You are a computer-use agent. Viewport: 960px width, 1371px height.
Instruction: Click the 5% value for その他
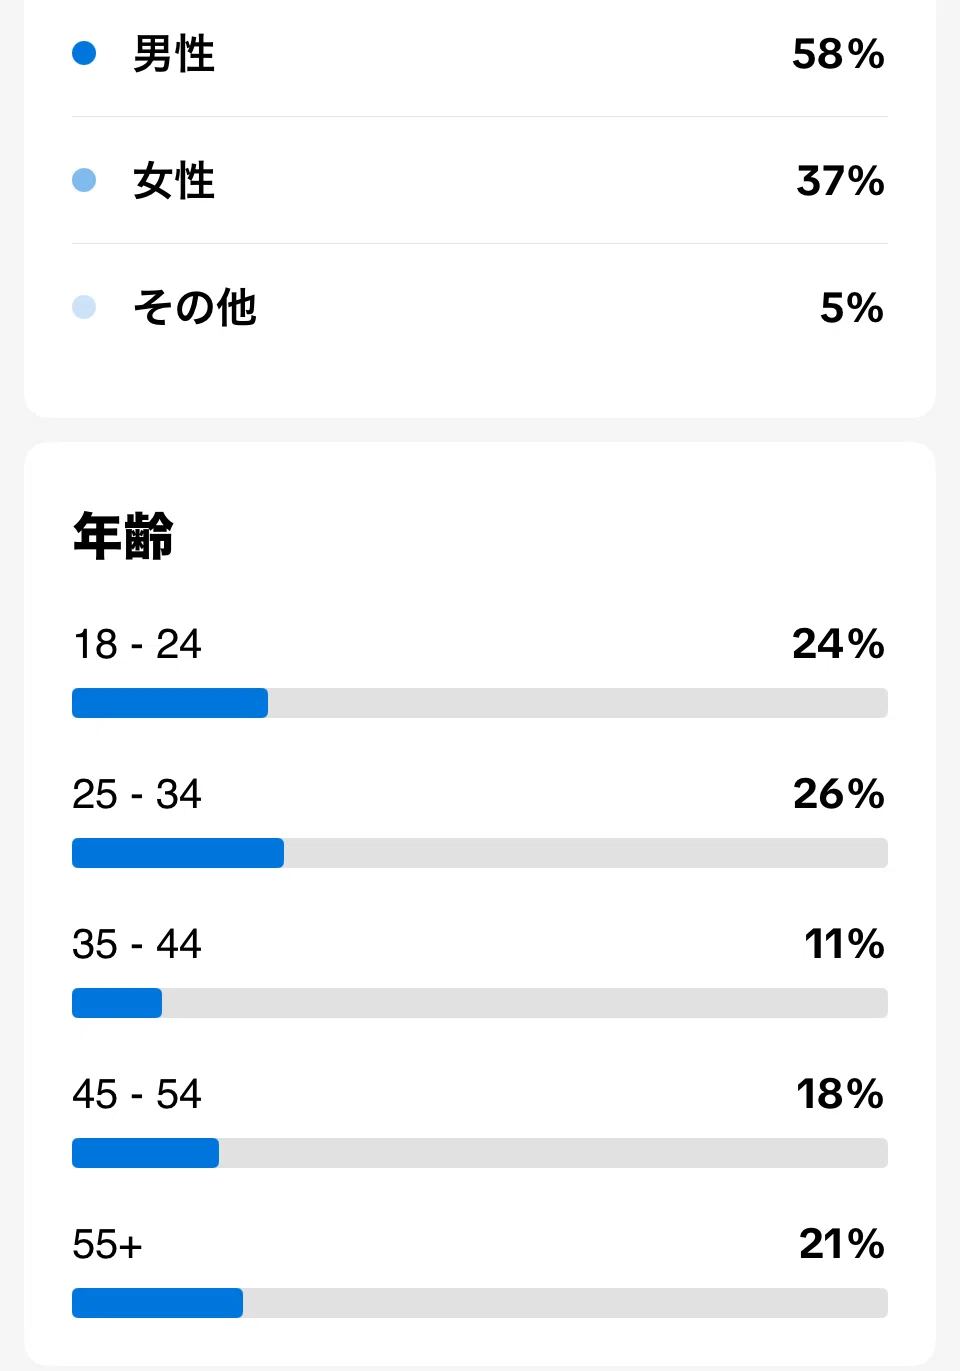(x=852, y=308)
